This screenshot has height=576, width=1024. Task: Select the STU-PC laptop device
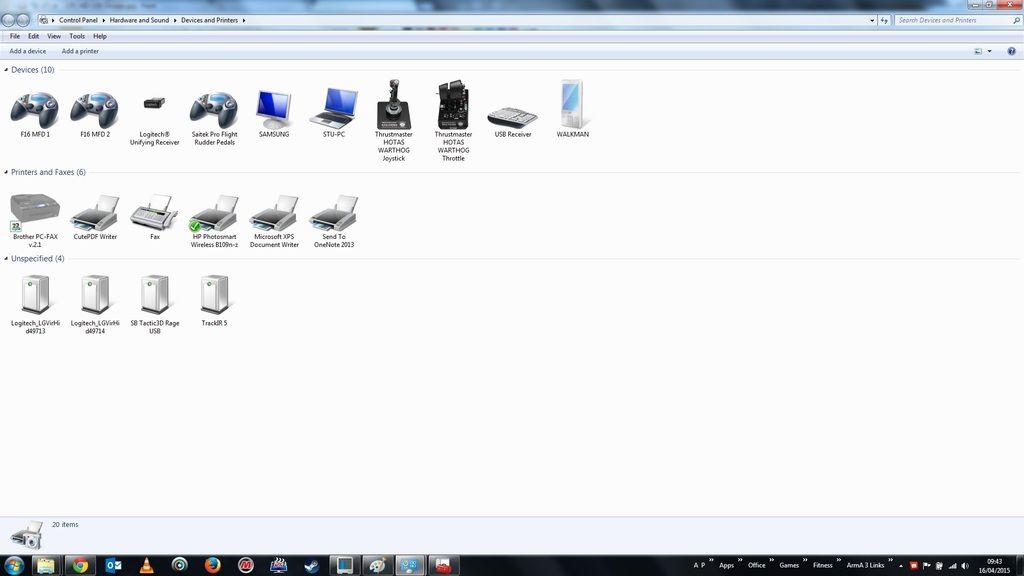pyautogui.click(x=334, y=112)
